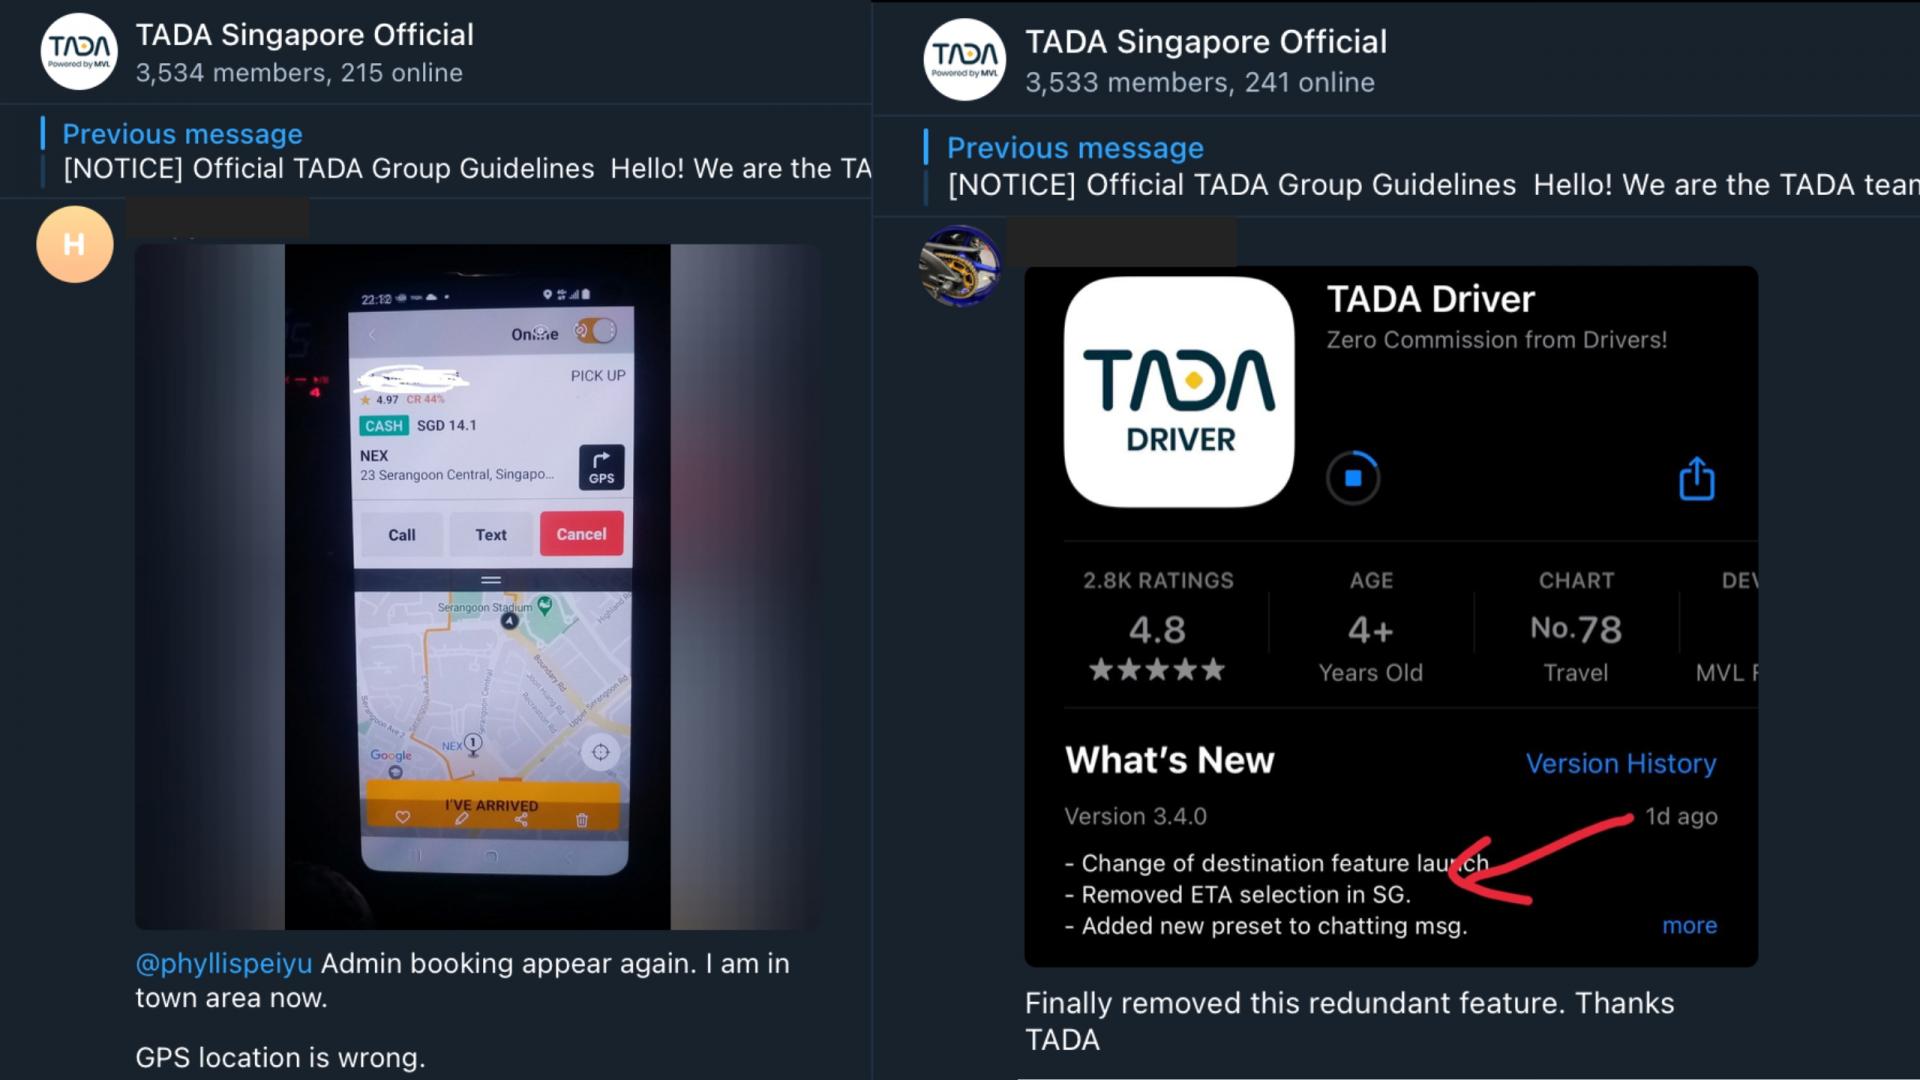
Task: Click the @phyllispeiyu mention link
Action: [224, 963]
